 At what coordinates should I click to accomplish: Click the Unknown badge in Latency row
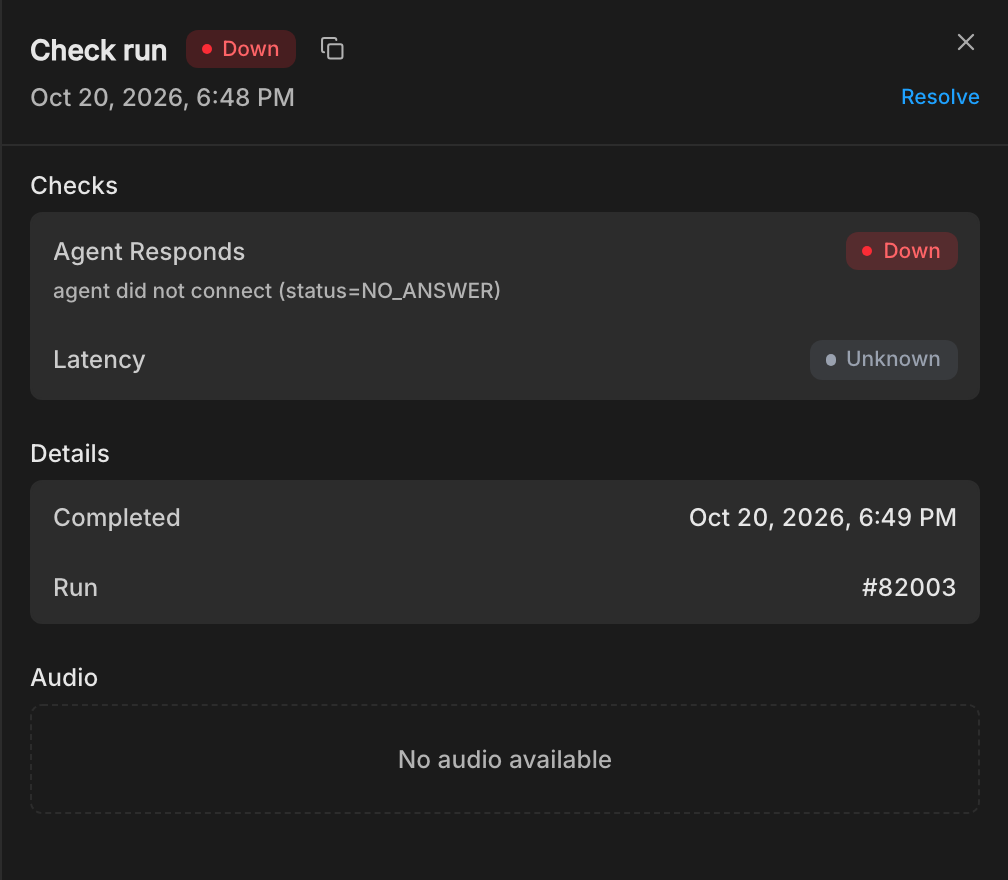pos(883,359)
